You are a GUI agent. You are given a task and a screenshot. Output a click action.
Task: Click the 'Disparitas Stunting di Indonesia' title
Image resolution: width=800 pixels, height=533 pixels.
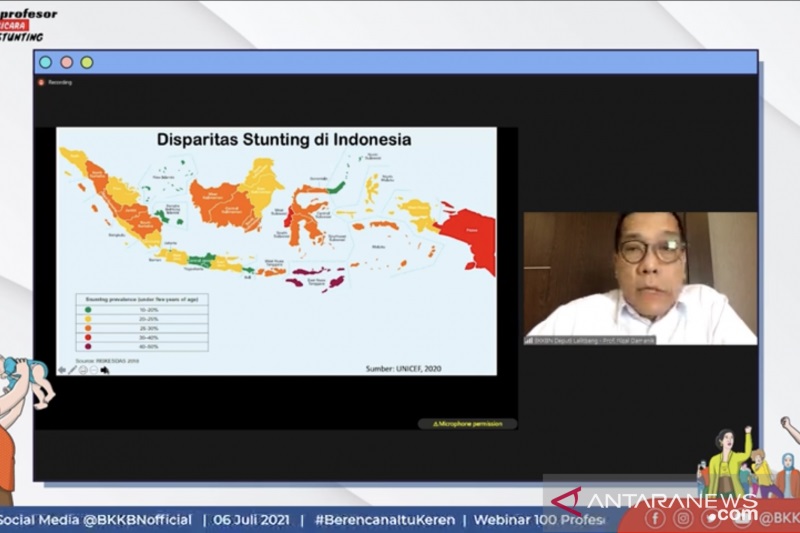click(284, 140)
